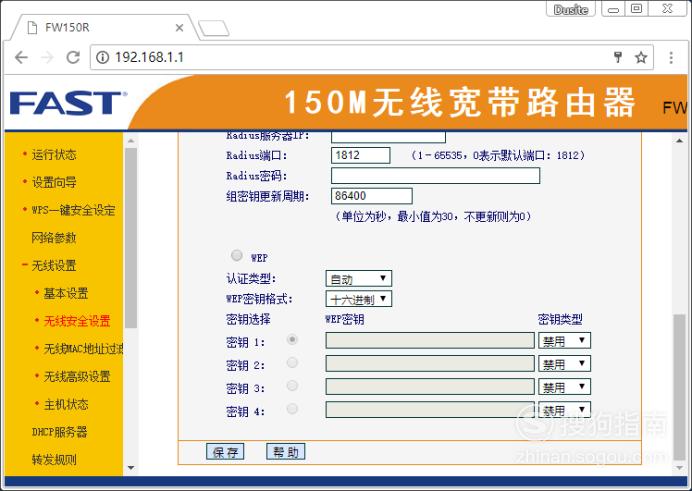Reload the page with refresh icon
Image resolution: width=692 pixels, height=491 pixels.
73,57
